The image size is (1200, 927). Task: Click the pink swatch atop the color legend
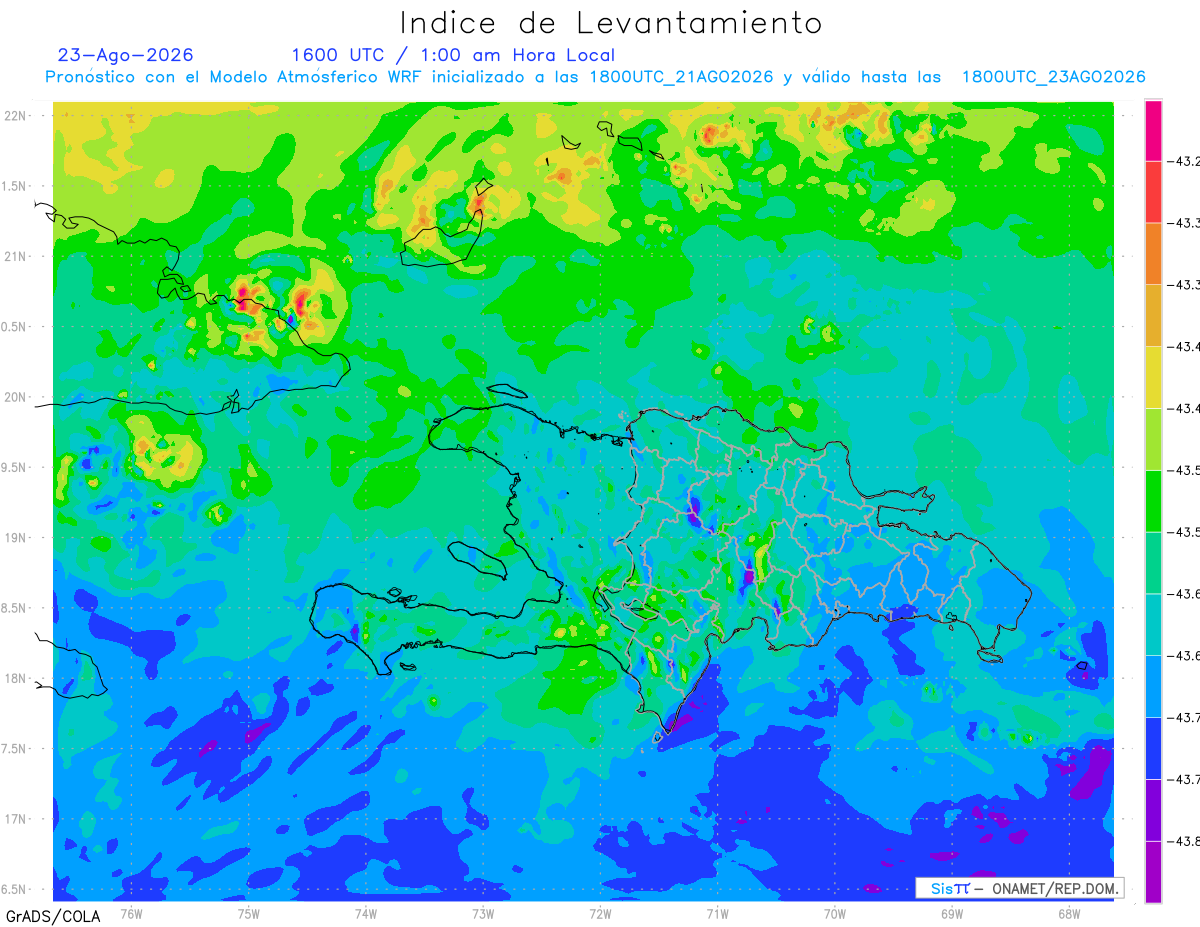[1153, 130]
